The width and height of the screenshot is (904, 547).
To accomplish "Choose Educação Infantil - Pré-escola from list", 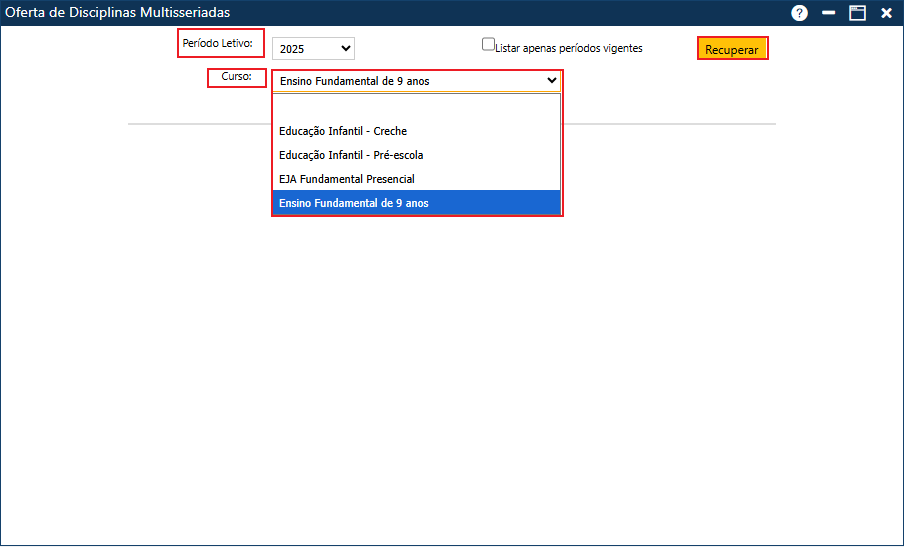I will pos(351,155).
